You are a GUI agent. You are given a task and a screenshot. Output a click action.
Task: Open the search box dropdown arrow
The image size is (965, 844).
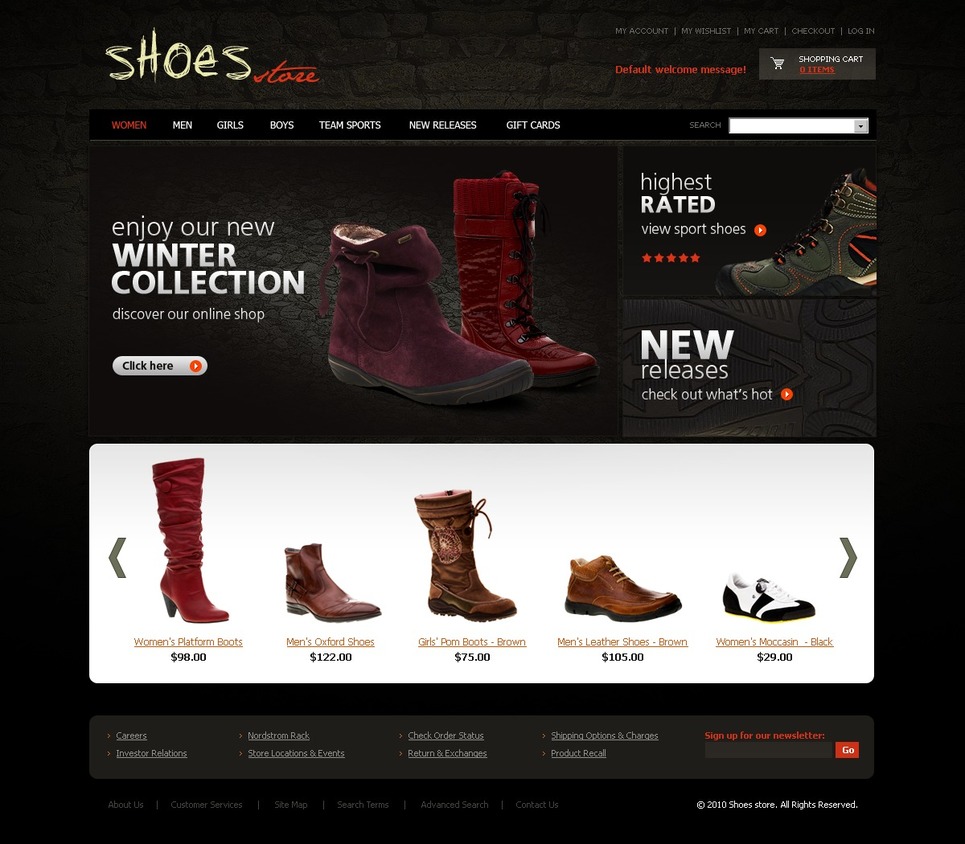pos(860,126)
